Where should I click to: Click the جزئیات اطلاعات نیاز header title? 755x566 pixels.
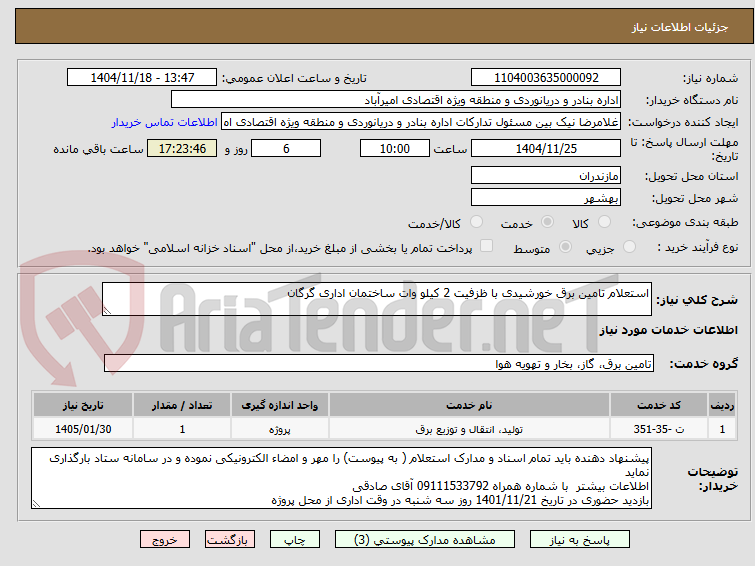coord(679,27)
